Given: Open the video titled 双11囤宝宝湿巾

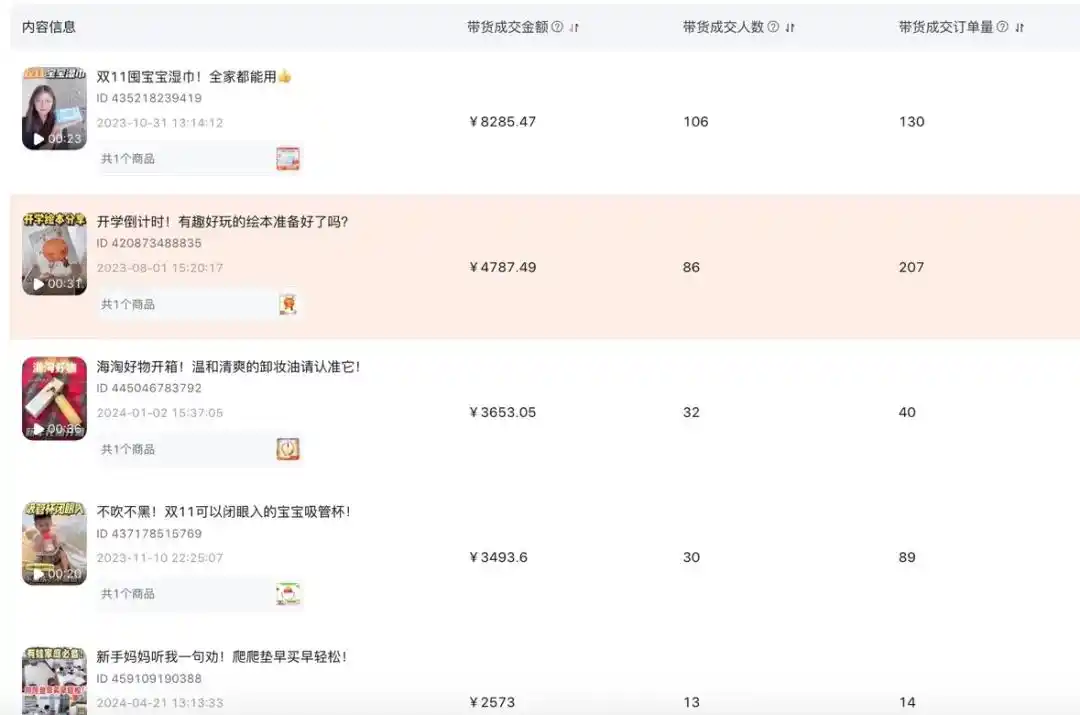Looking at the screenshot, I should [190, 75].
